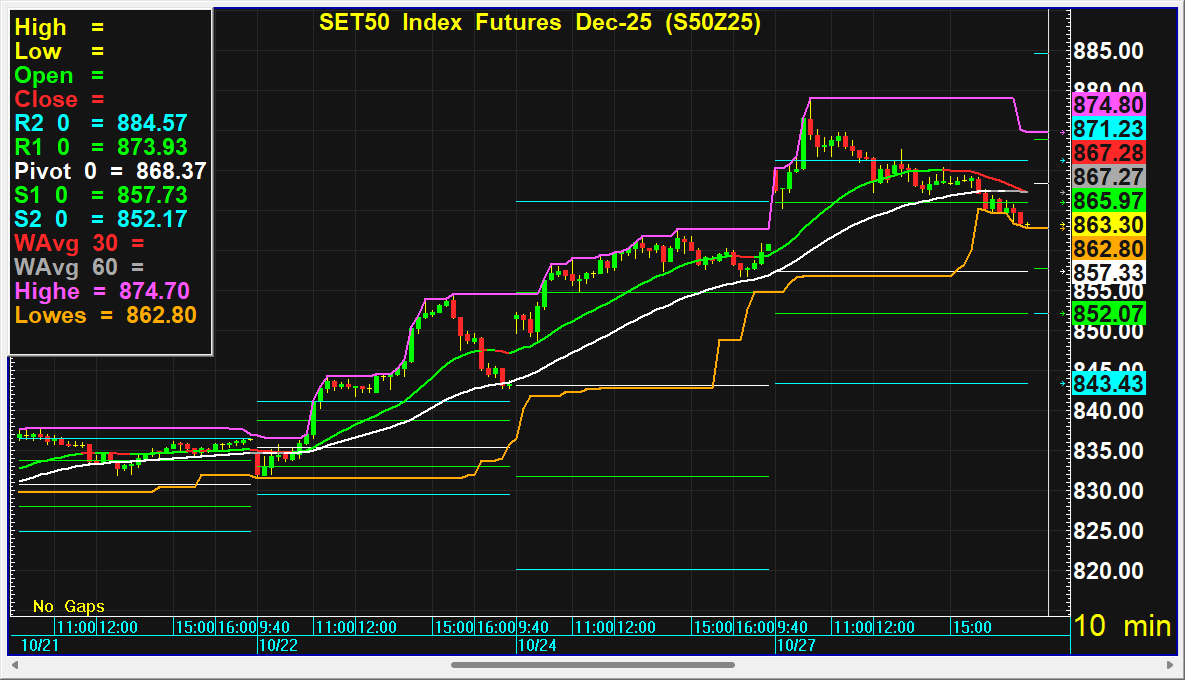This screenshot has width=1185, height=680.
Task: Select the red 867.28 price marker
Action: pyautogui.click(x=1108, y=153)
